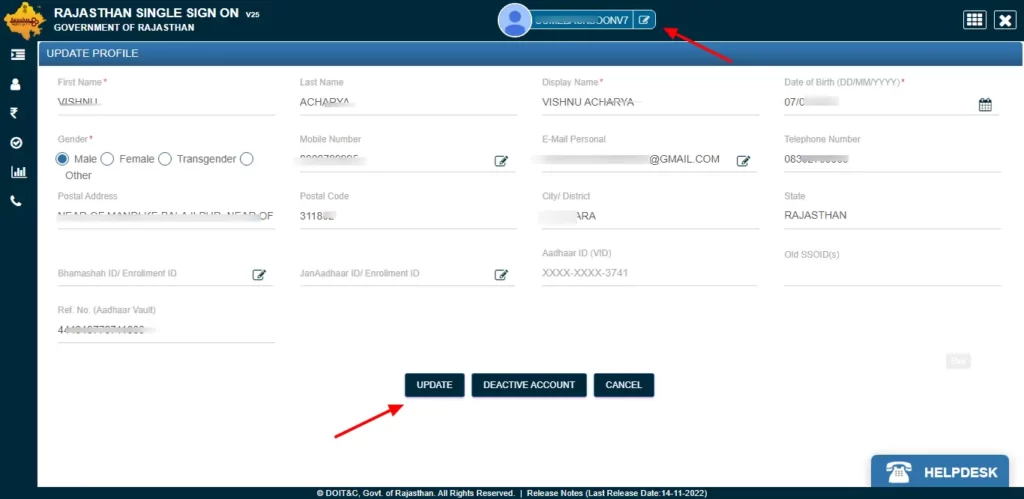1024x499 pixels.
Task: Click the Postal Address field
Action: tap(166, 216)
